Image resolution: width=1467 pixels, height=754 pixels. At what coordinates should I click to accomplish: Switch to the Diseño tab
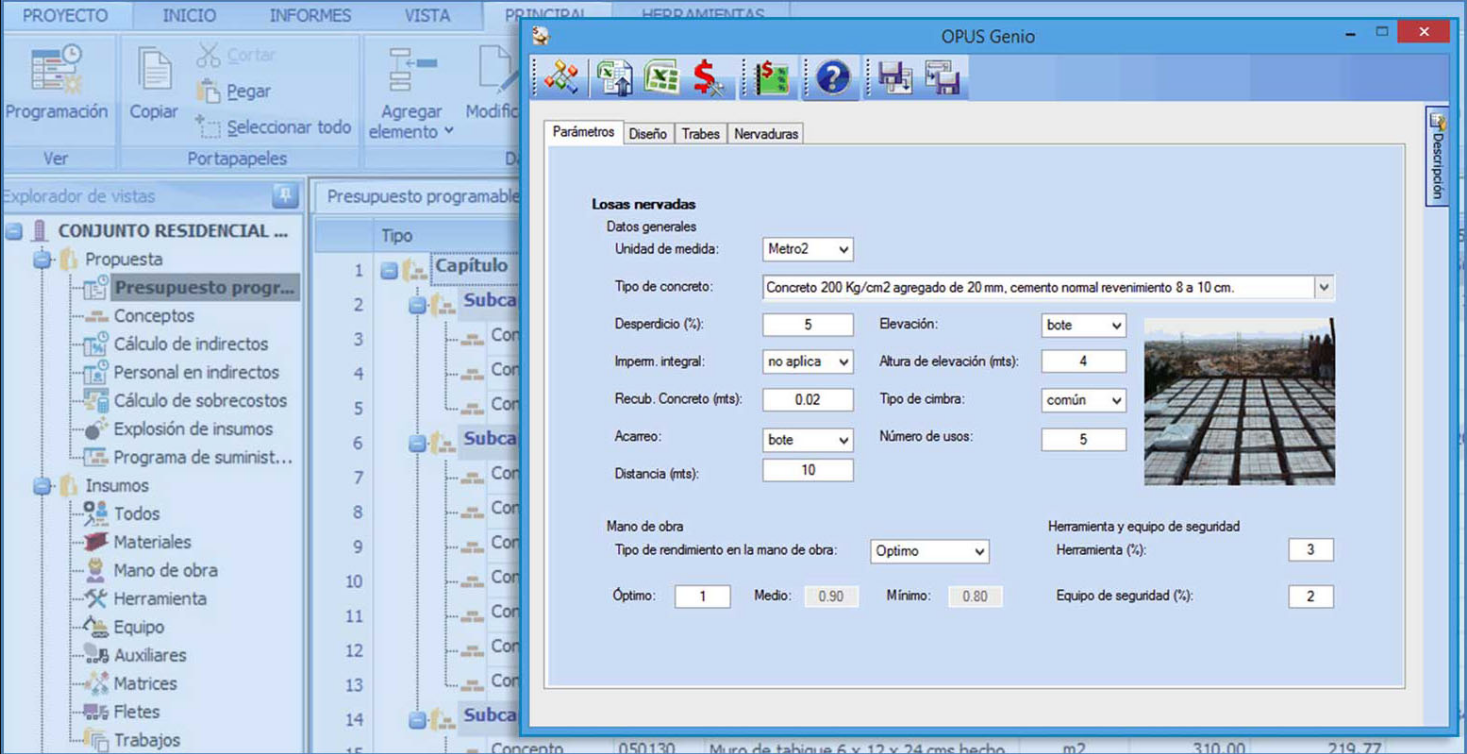(x=647, y=134)
